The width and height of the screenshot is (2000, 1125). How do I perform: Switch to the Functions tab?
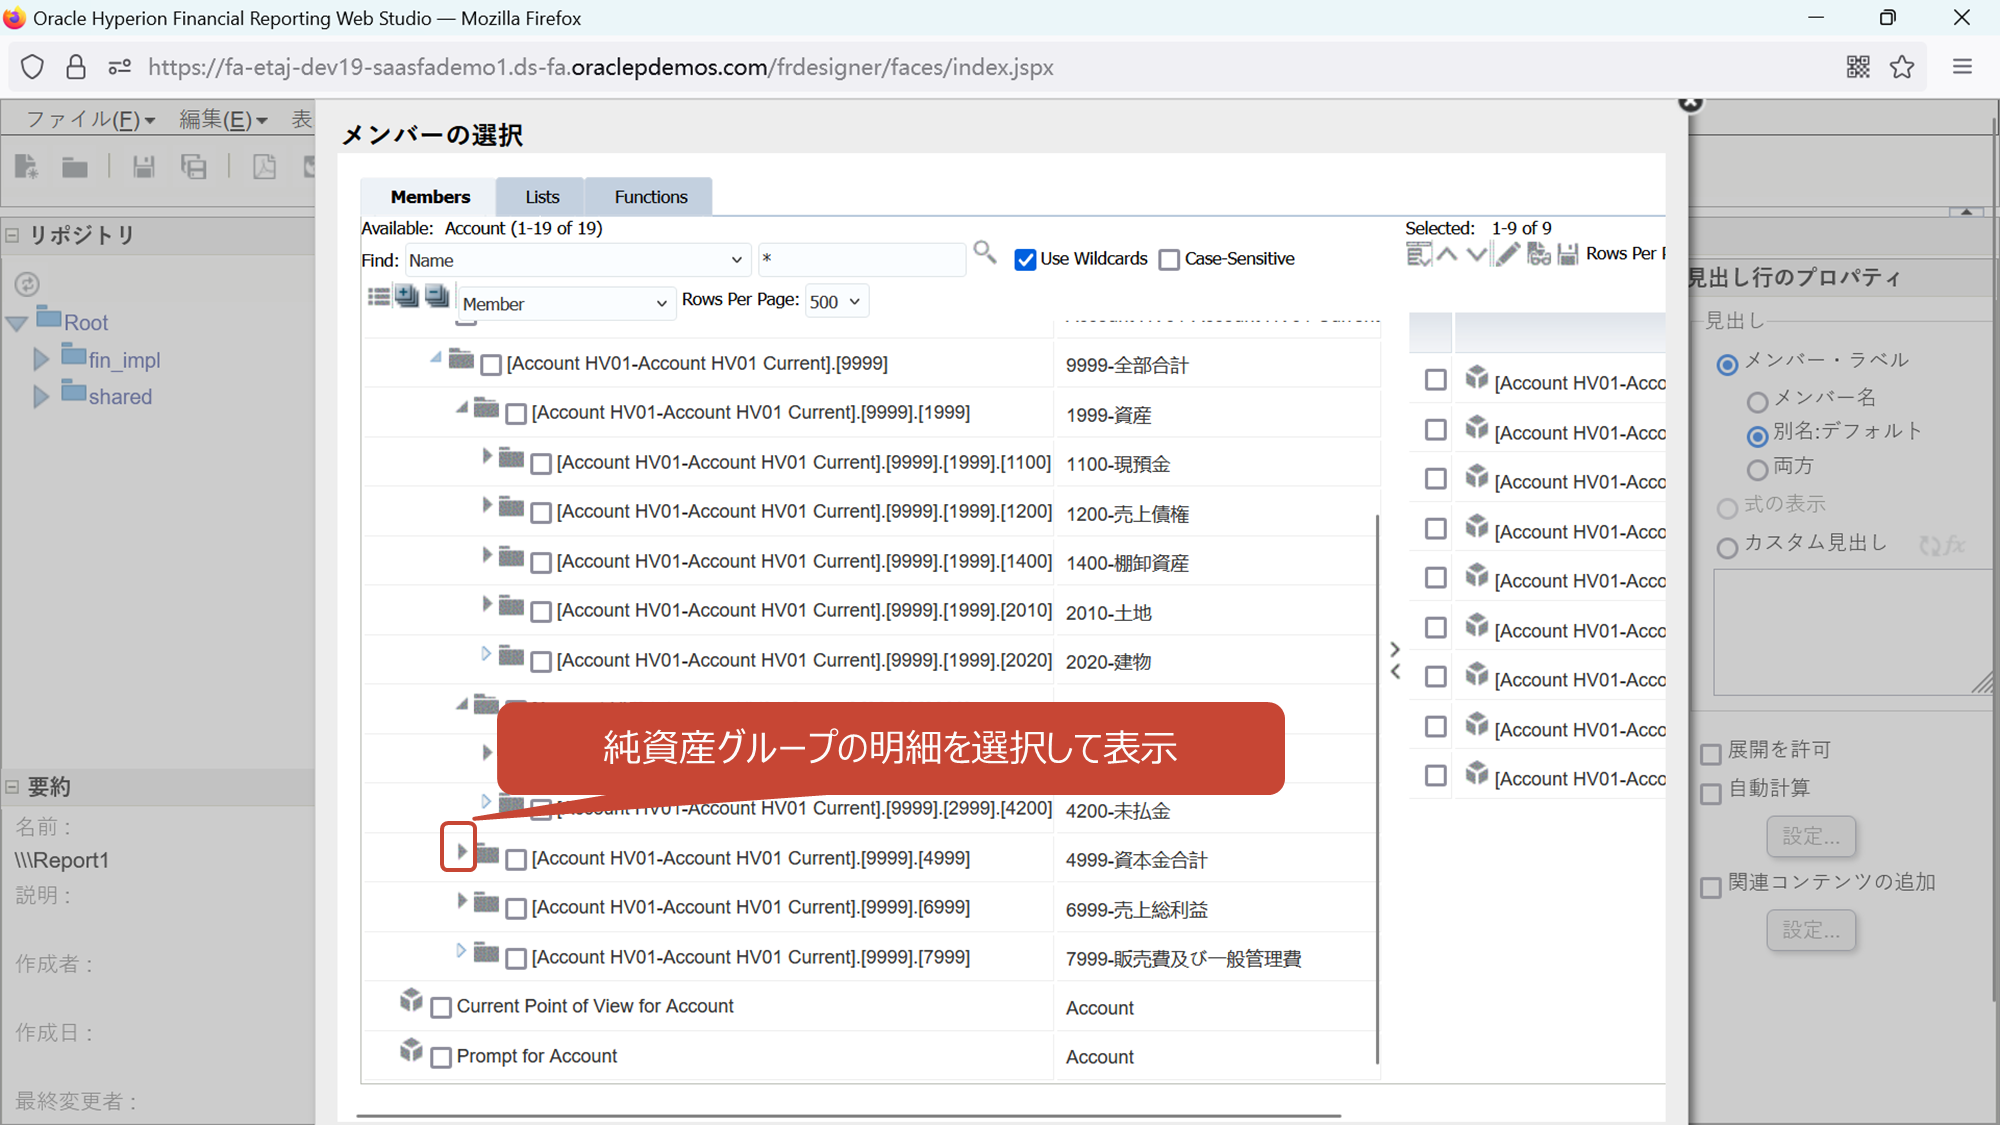point(650,197)
